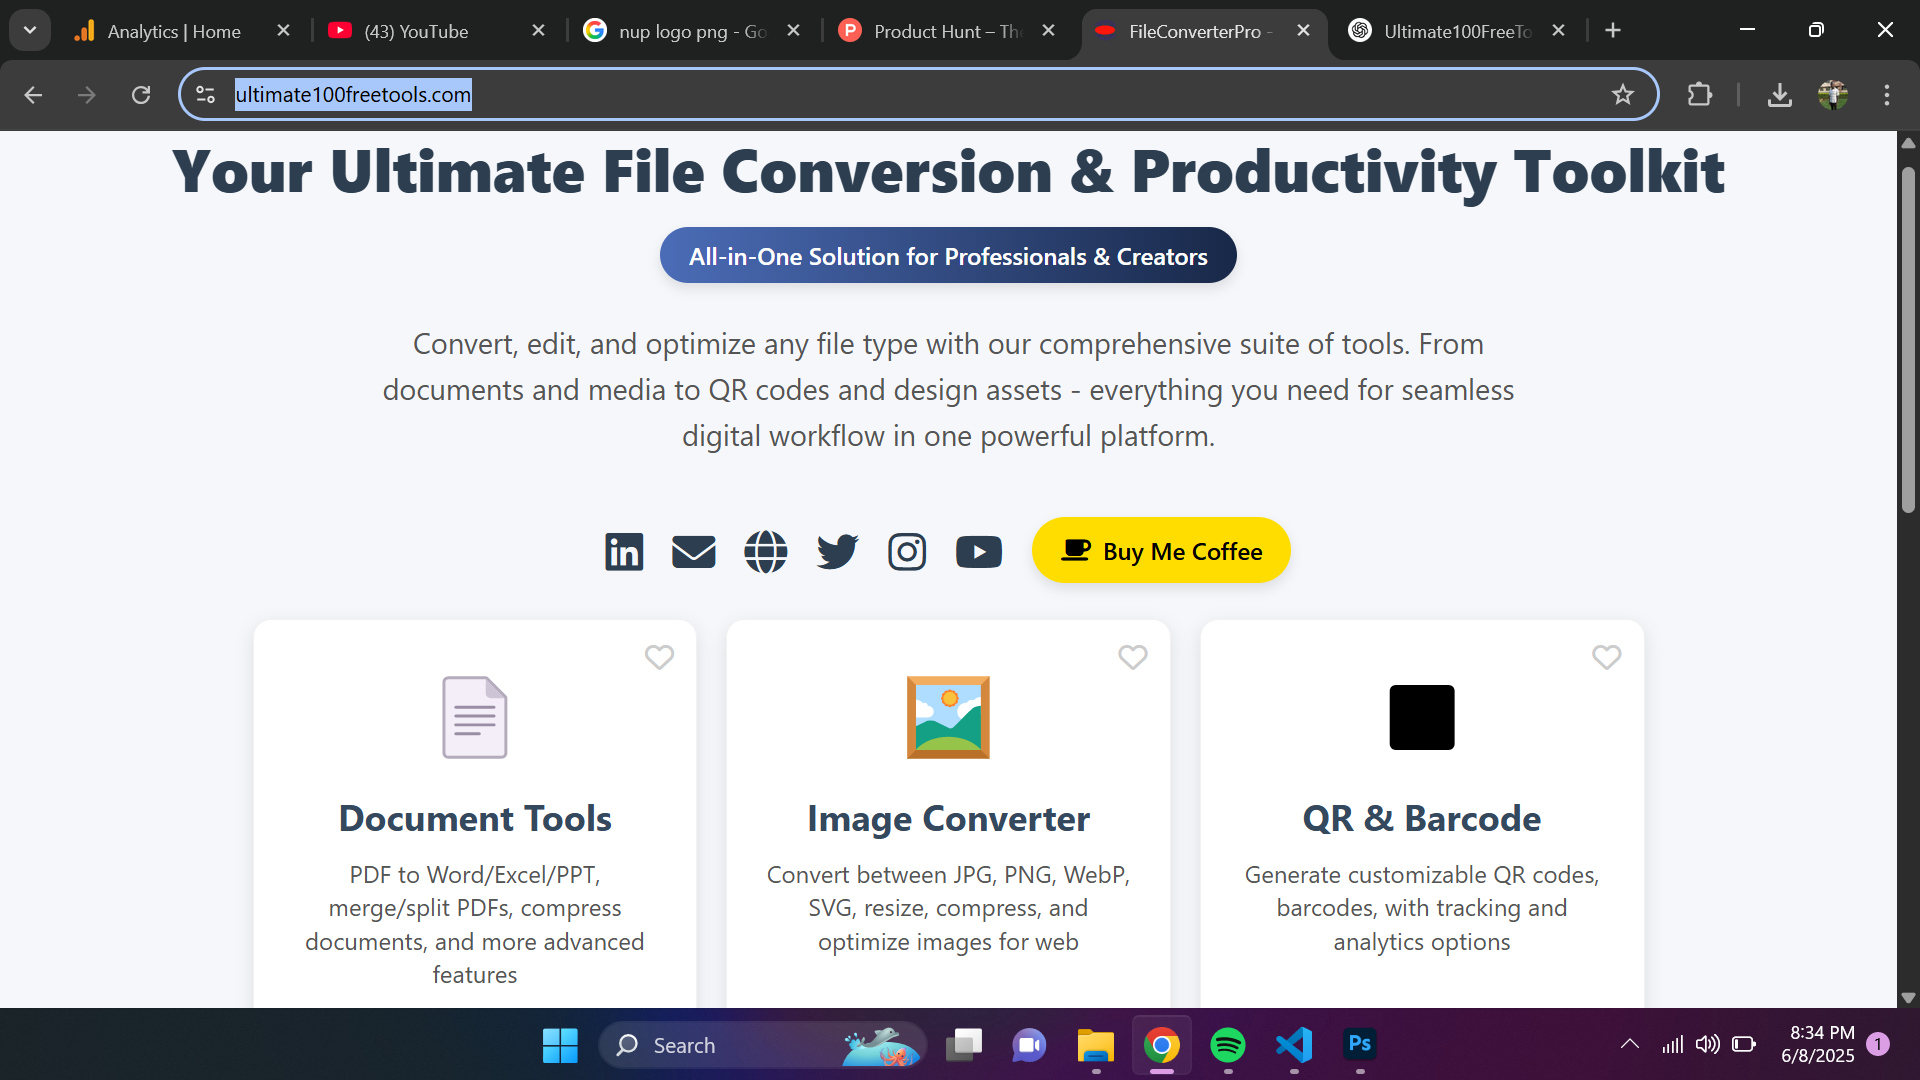Viewport: 1920px width, 1080px height.
Task: Click the Instagram icon
Action: (907, 551)
